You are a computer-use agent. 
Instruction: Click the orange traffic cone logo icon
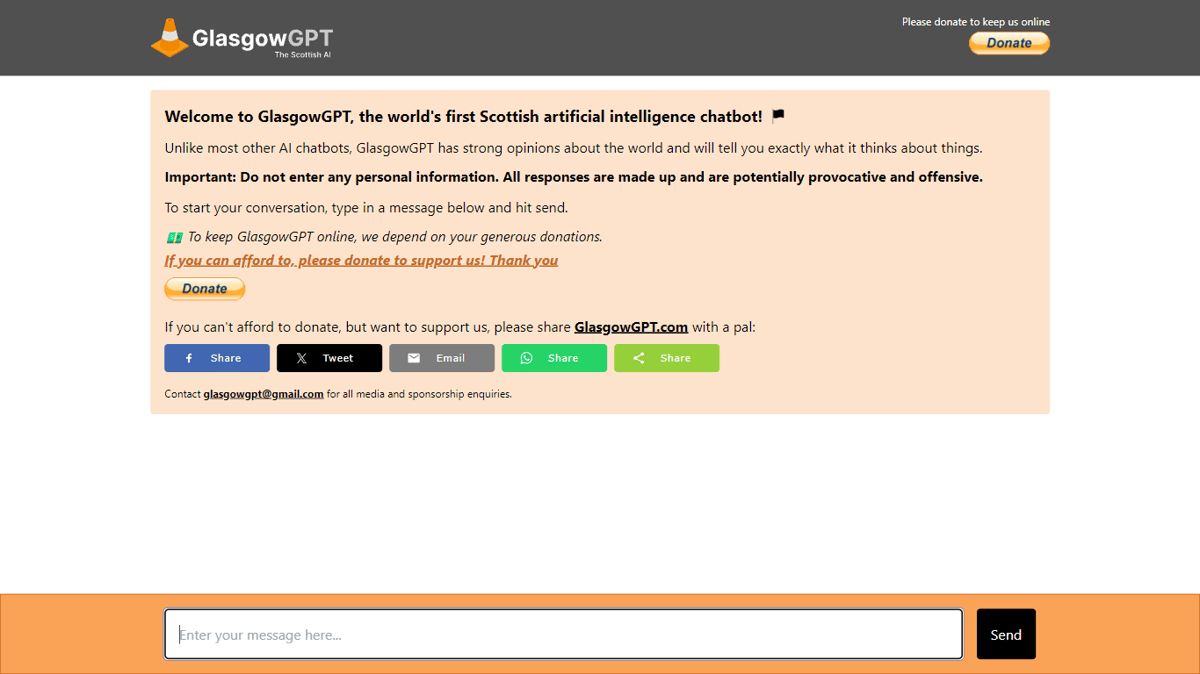170,37
